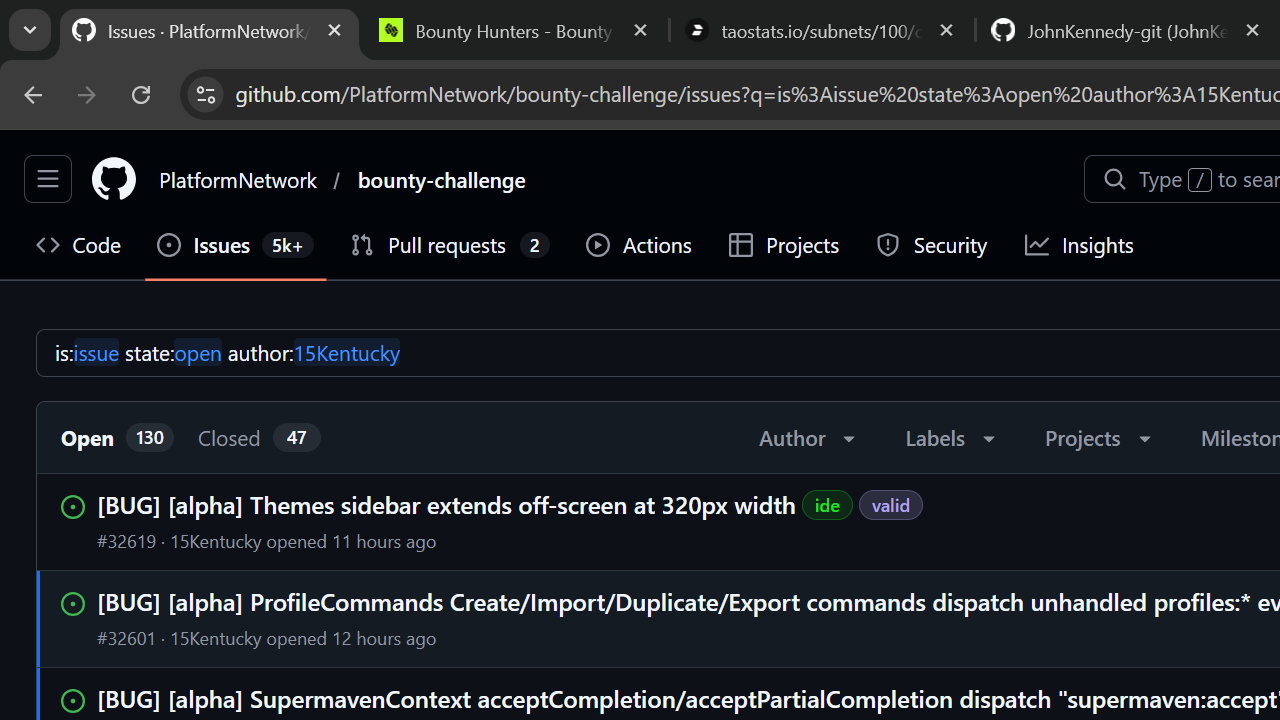Show the 130 Open issues
1280x720 pixels.
tap(117, 438)
